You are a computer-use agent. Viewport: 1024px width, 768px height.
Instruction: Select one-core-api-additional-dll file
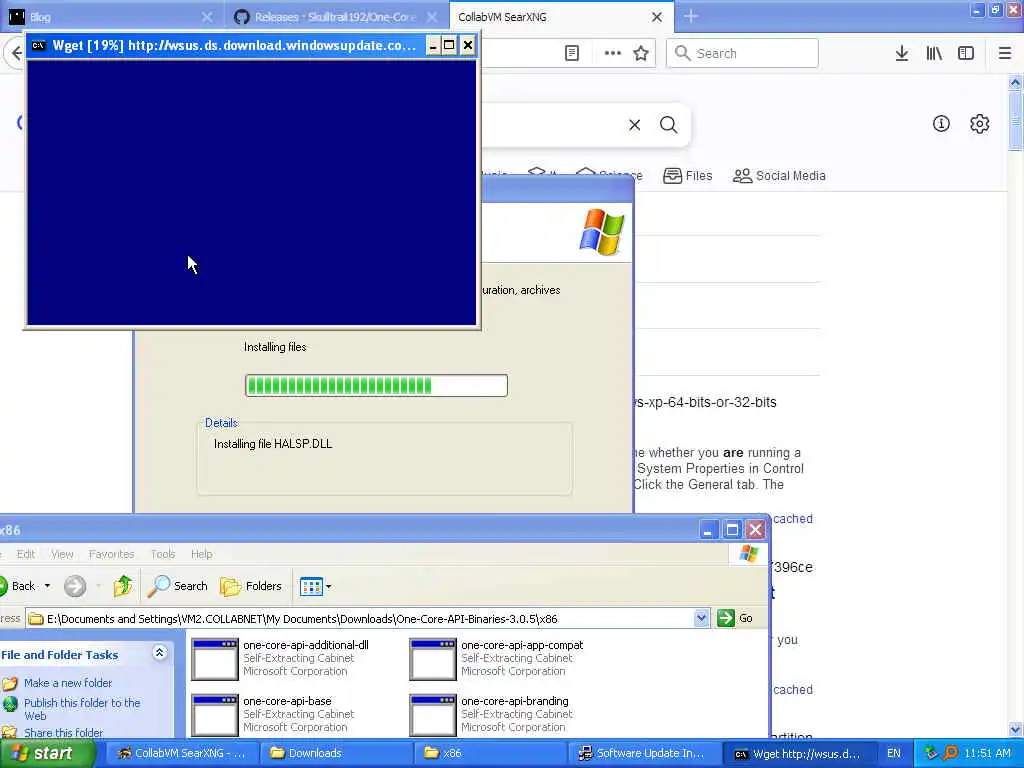coord(281,658)
